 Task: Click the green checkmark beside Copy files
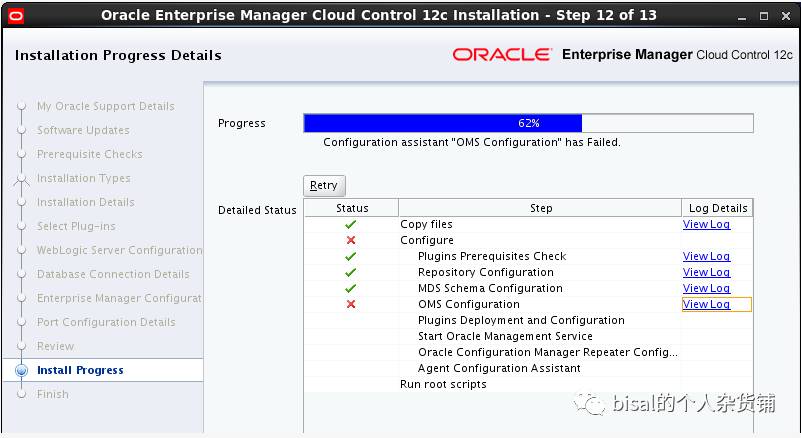tap(351, 225)
